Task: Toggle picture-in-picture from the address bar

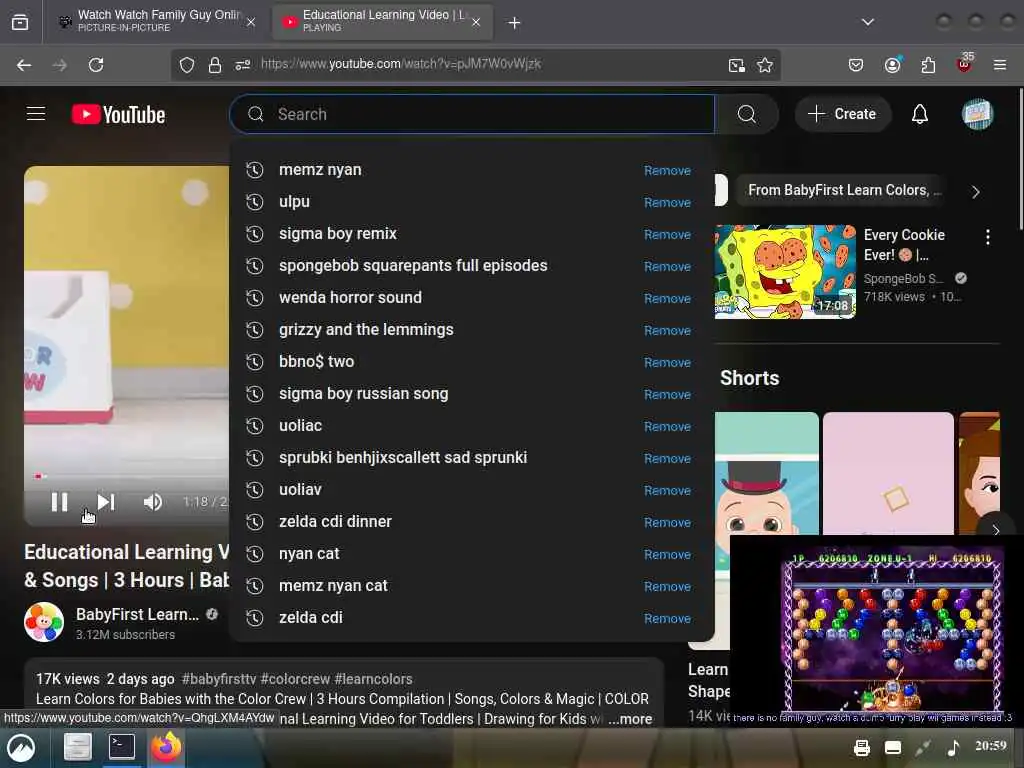Action: click(x=737, y=65)
